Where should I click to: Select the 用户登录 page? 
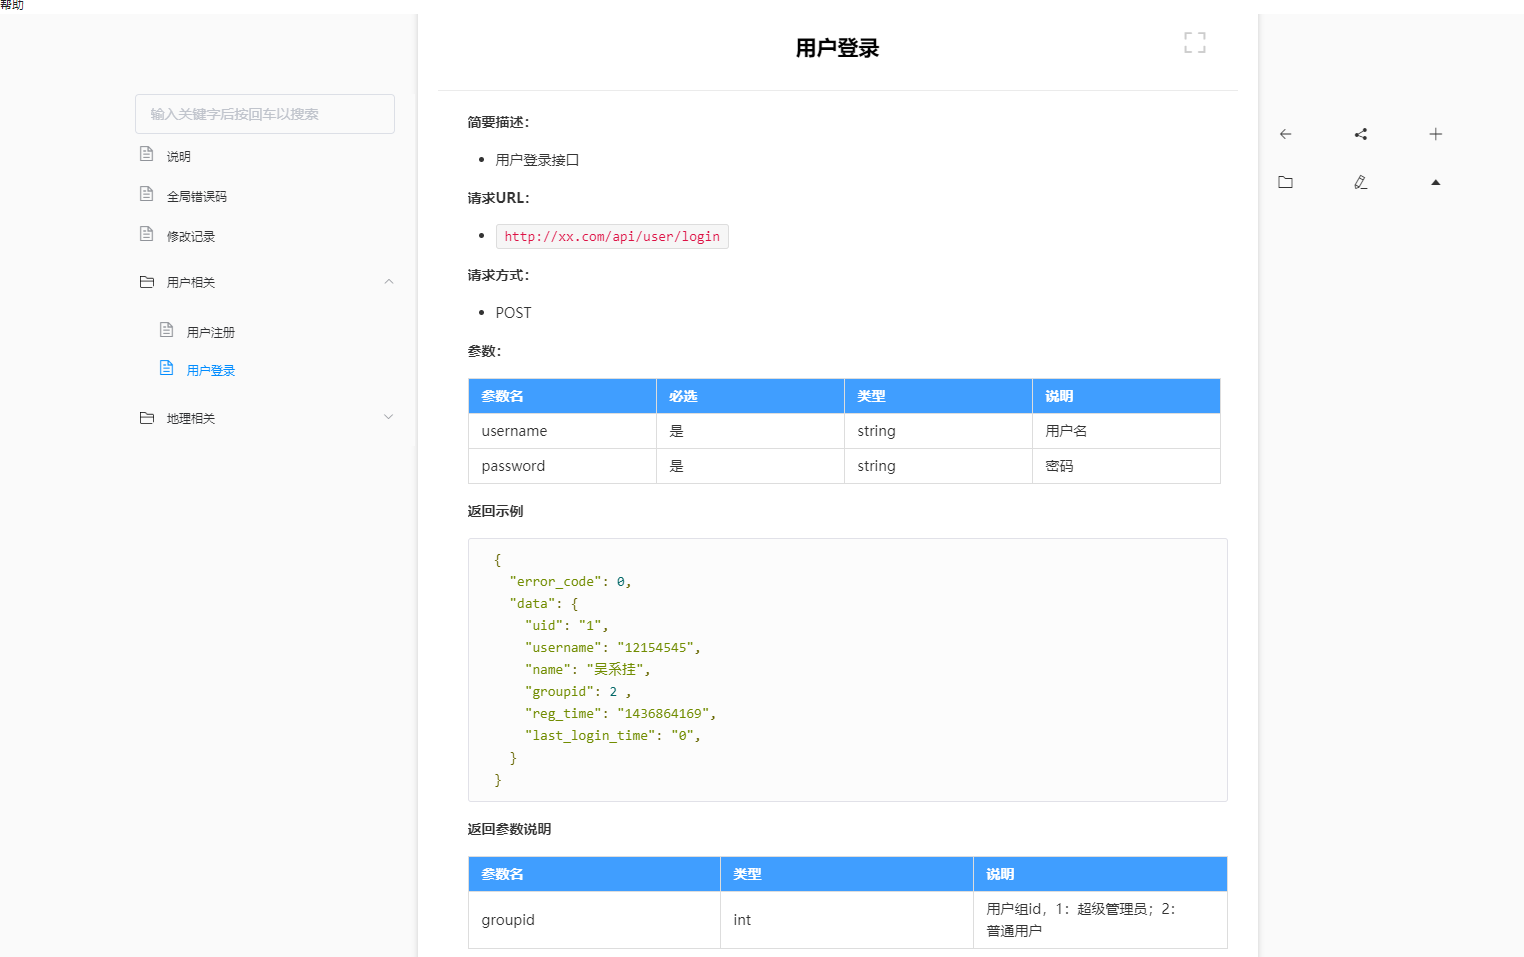pos(211,371)
